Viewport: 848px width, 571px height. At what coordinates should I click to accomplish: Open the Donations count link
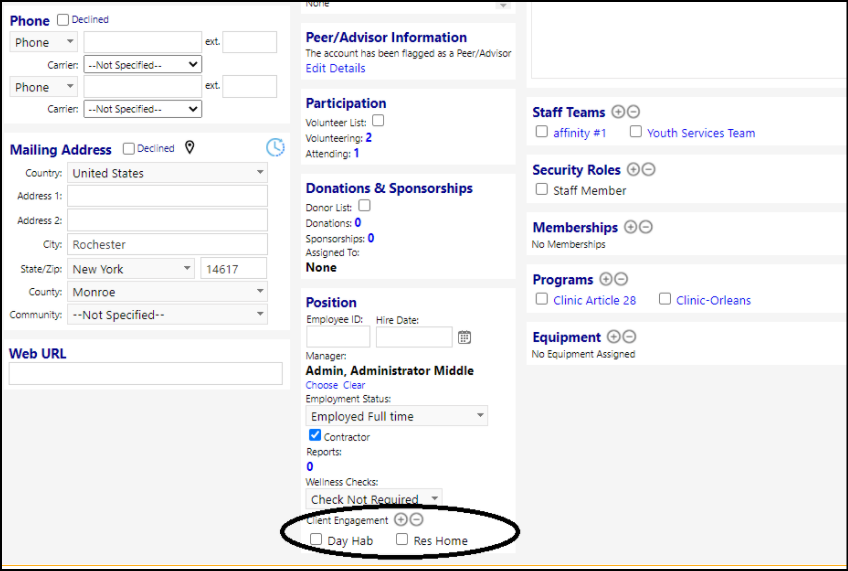[357, 222]
